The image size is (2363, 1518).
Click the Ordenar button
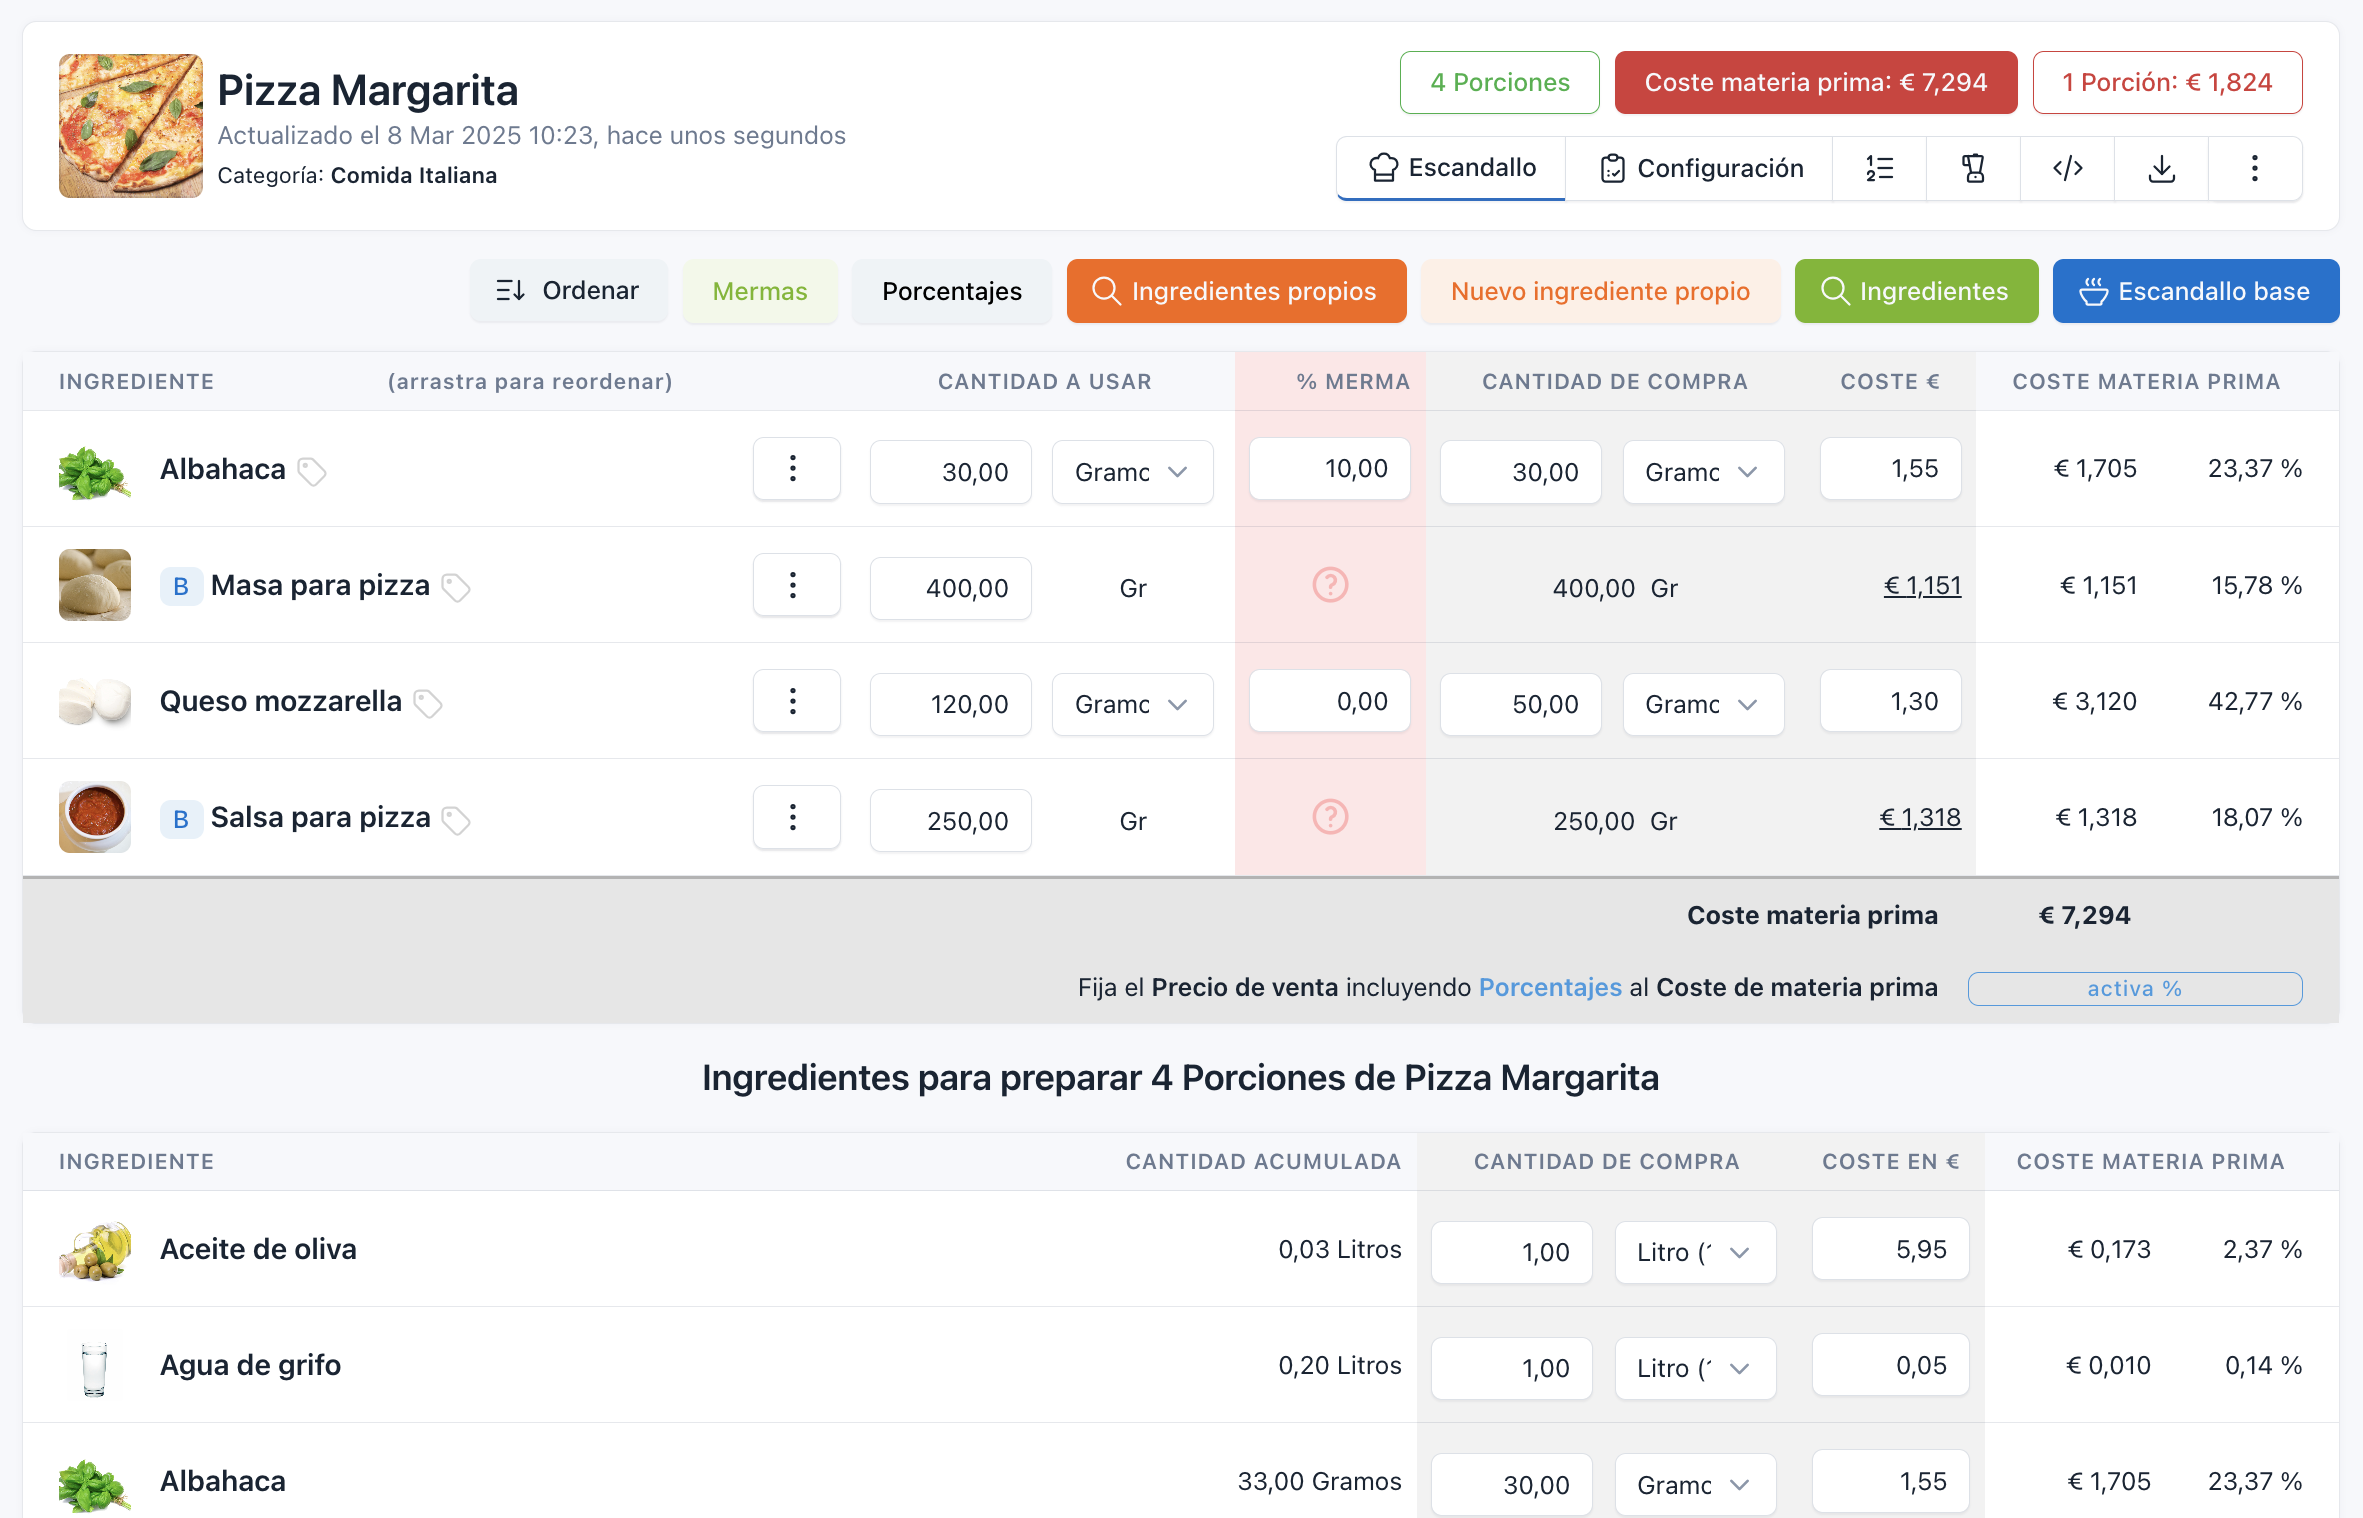point(568,291)
